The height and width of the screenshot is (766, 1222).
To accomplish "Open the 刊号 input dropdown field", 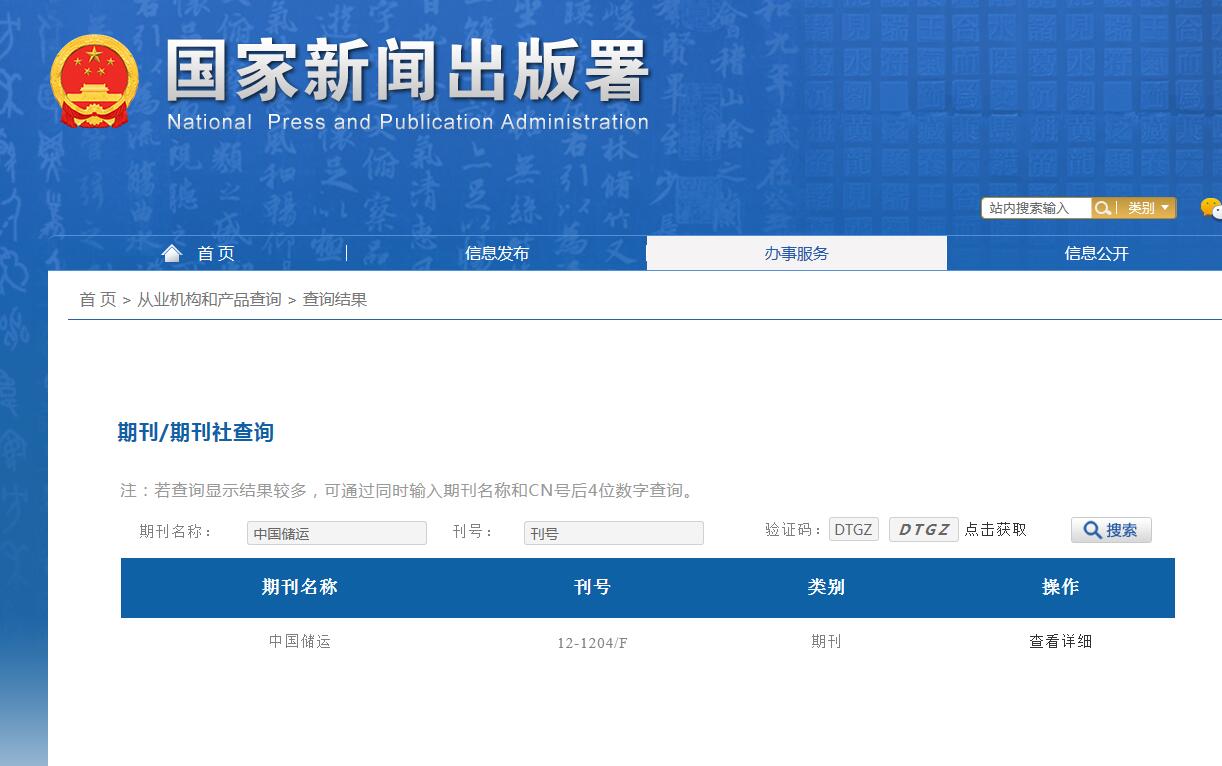I will [613, 532].
